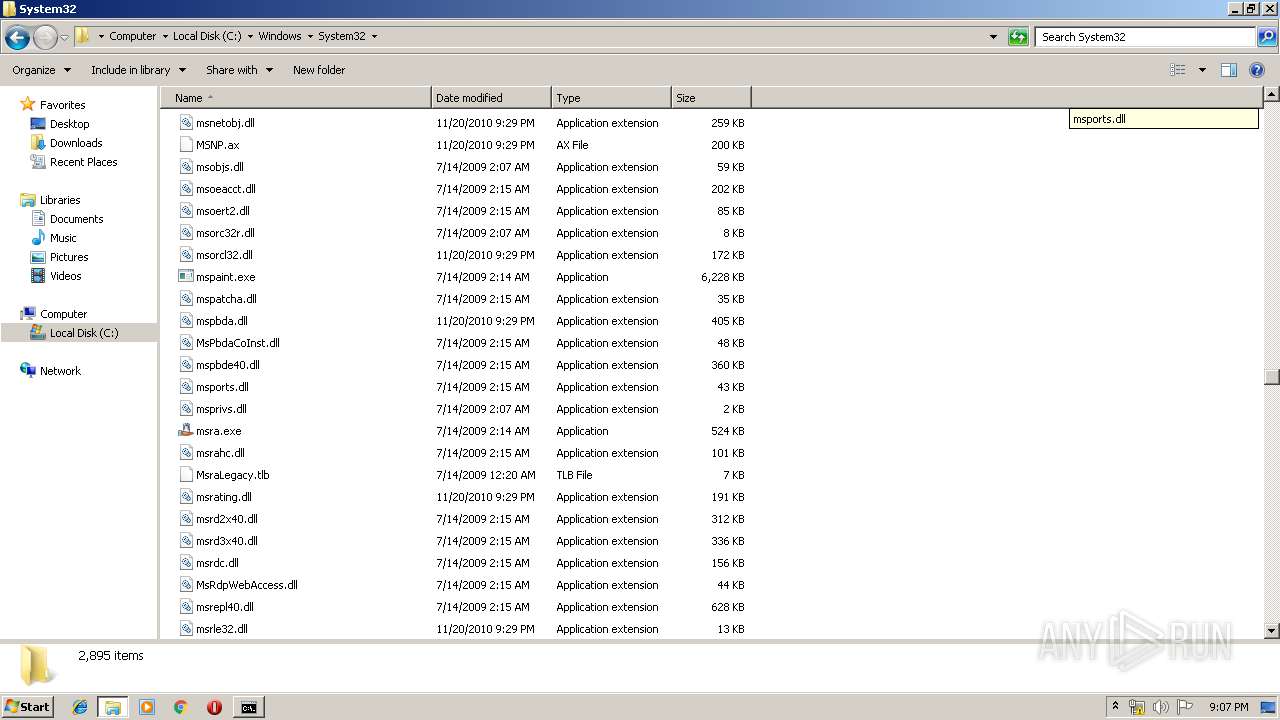Expand dropdown after Local Disk (C:) breadcrumb
The height and width of the screenshot is (720, 1280).
(250, 36)
